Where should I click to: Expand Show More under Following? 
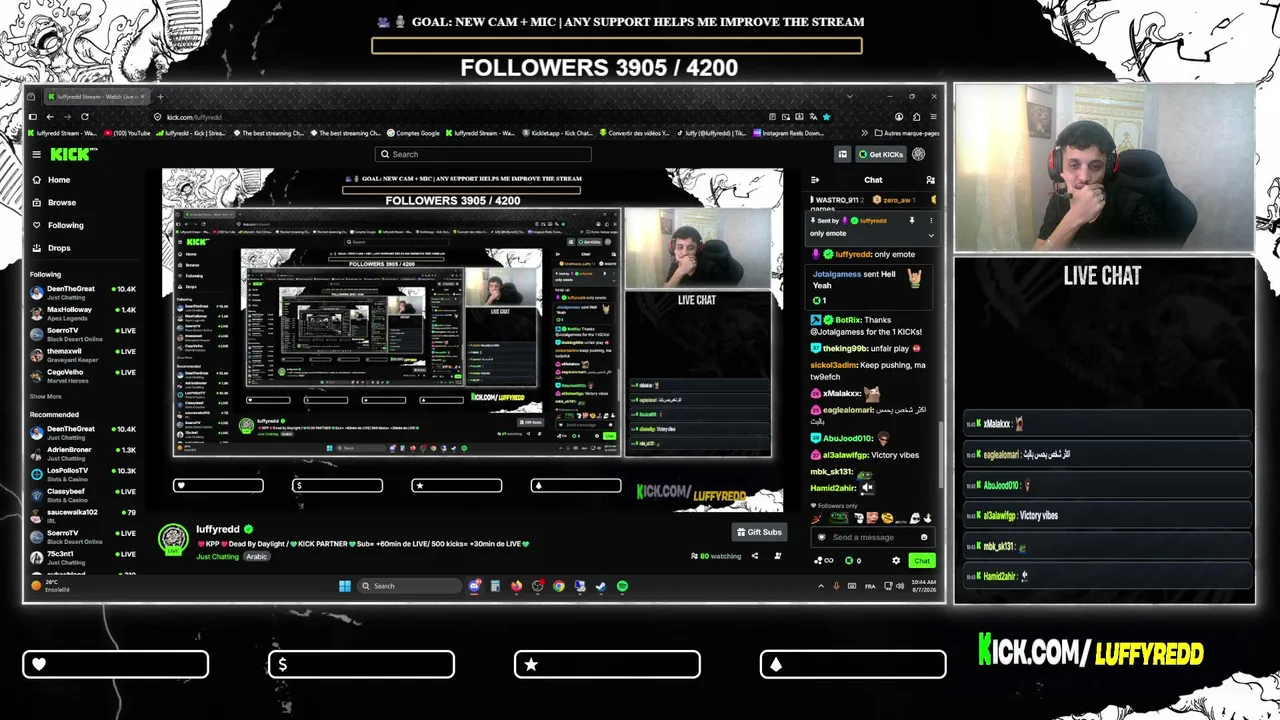point(45,397)
